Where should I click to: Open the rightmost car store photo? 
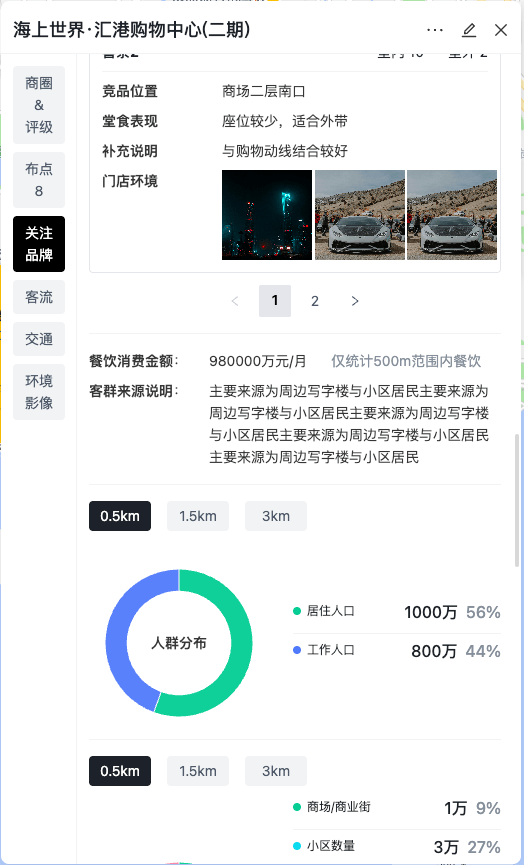click(x=452, y=215)
